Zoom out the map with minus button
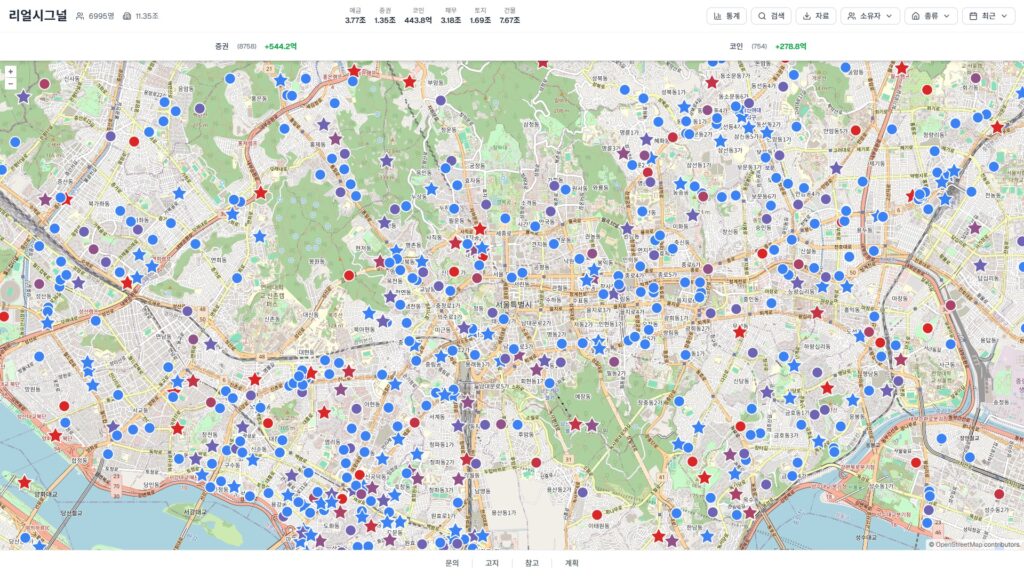The height and width of the screenshot is (576, 1024). tap(10, 84)
